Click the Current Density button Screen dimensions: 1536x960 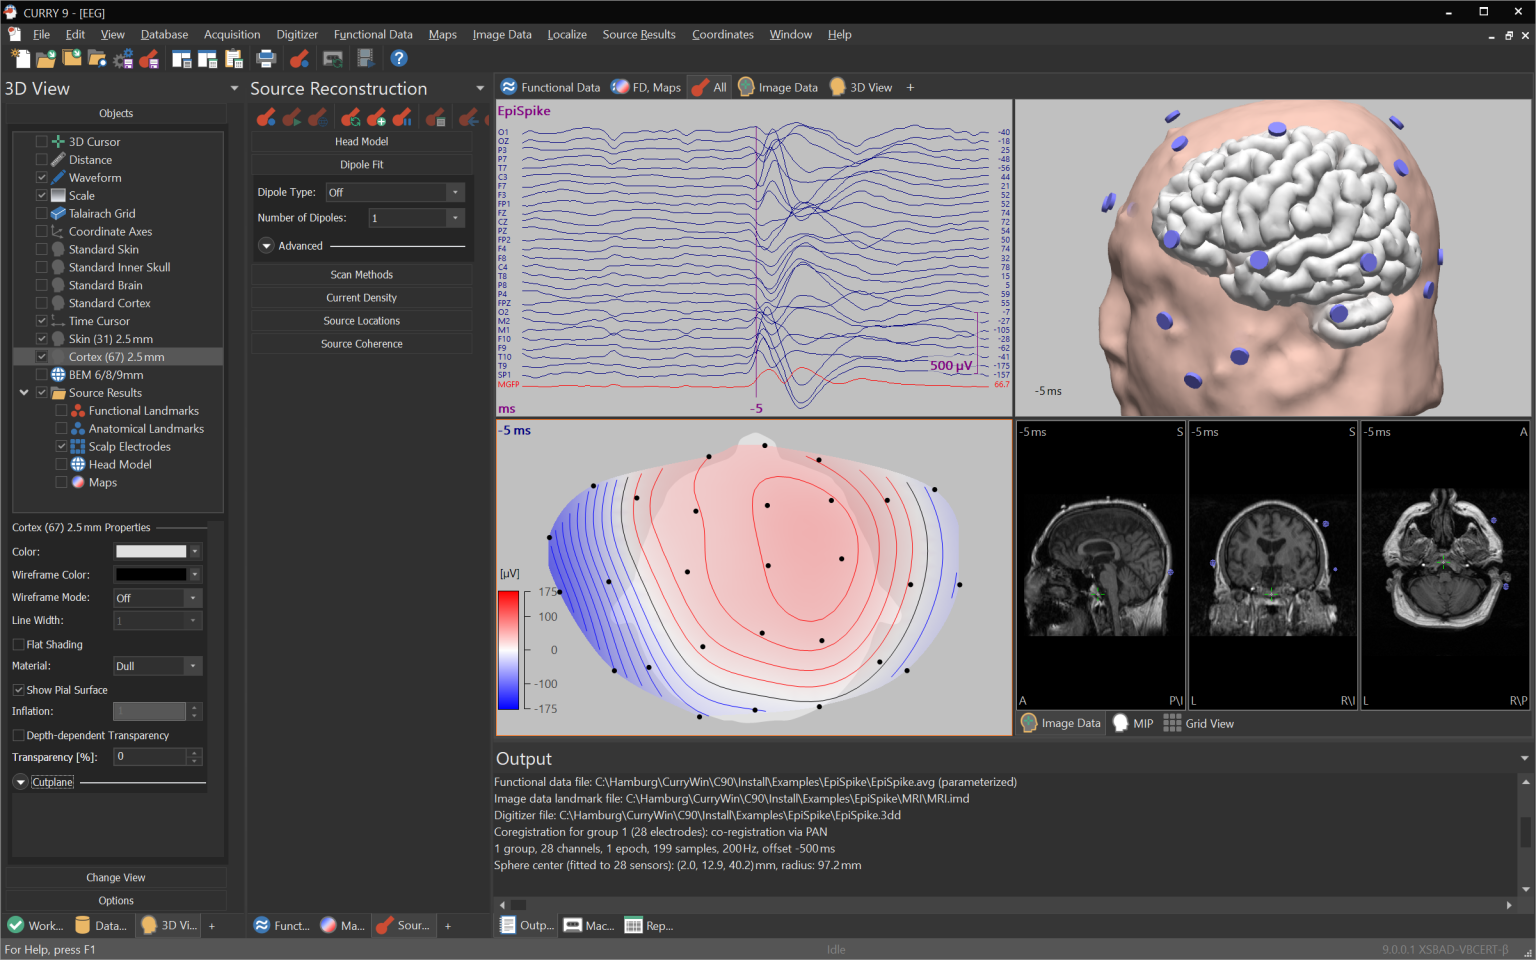tap(361, 297)
